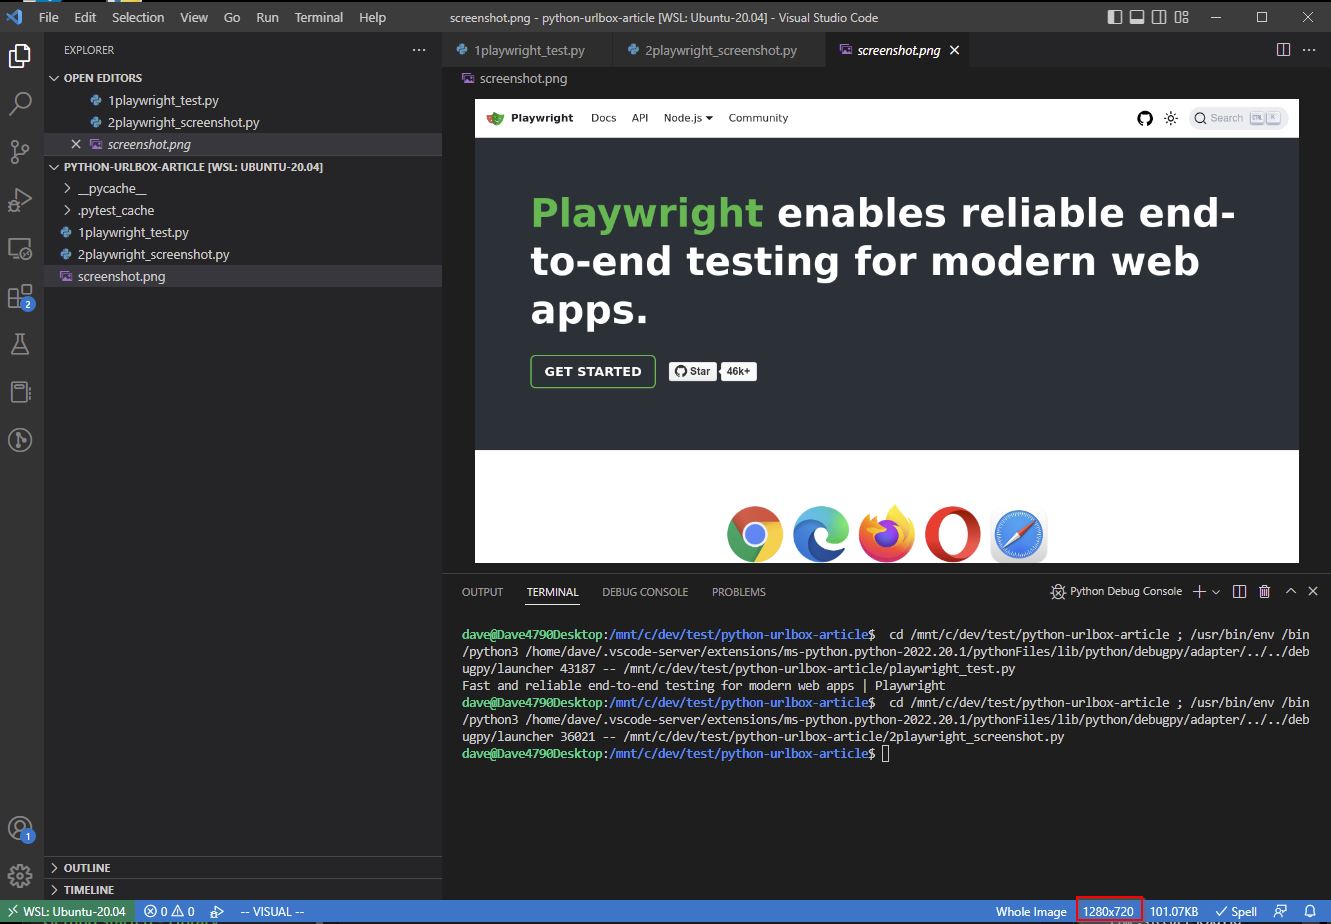Toggle the bottom panel layout button
The width and height of the screenshot is (1331, 924).
tap(1137, 17)
